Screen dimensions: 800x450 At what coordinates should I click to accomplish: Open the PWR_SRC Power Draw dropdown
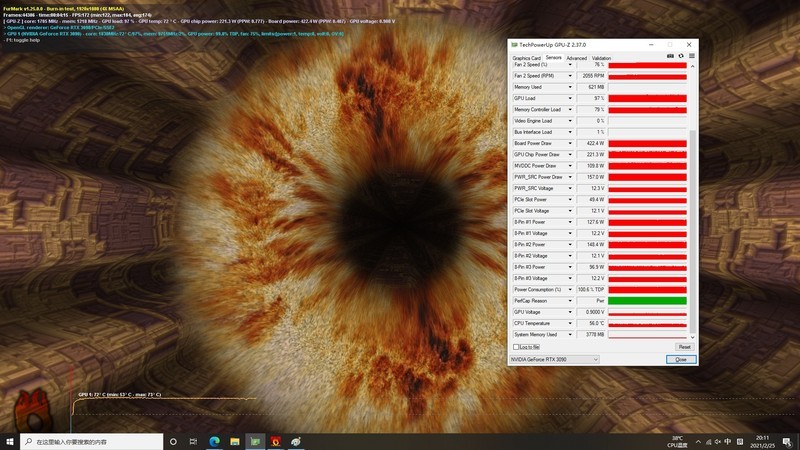pyautogui.click(x=570, y=177)
